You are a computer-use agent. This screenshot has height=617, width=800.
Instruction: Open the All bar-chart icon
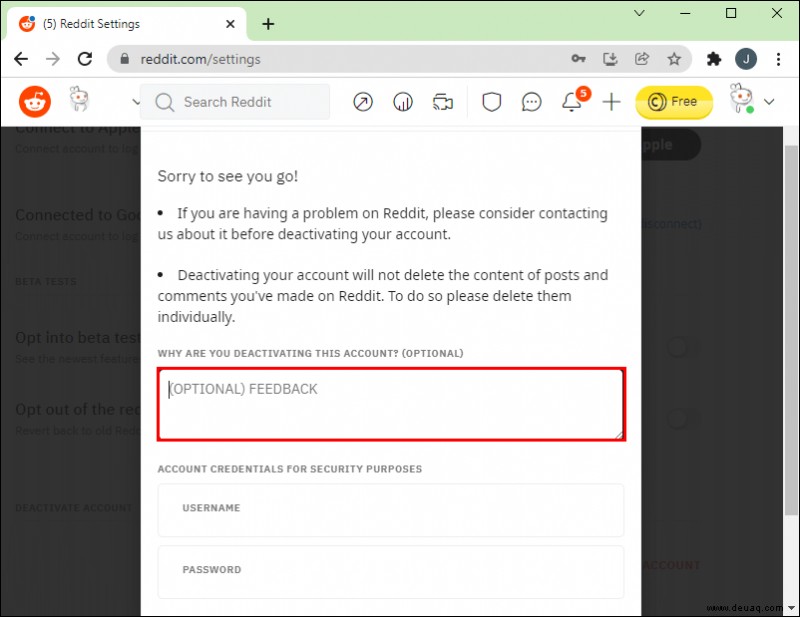(403, 102)
